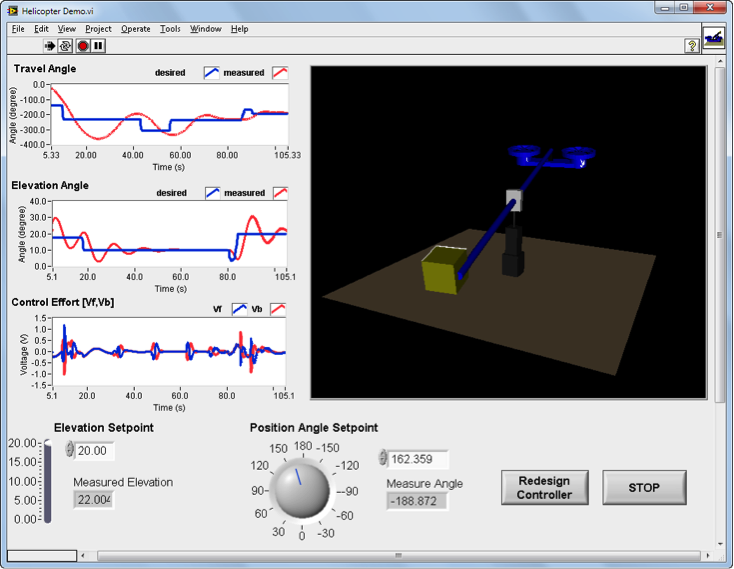Click the Elevation Setpoint numeric input field

95,451
